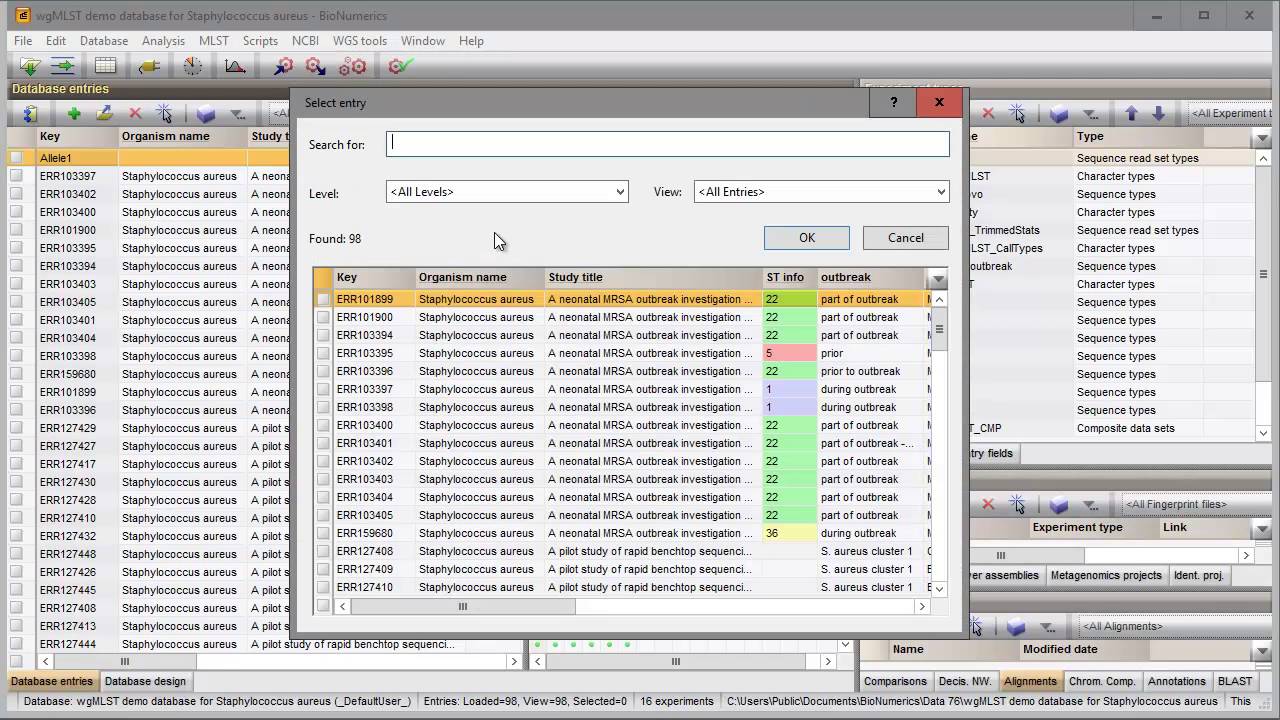Screen dimensions: 1280x720
Task: Switch to the Database design tab
Action: [145, 681]
